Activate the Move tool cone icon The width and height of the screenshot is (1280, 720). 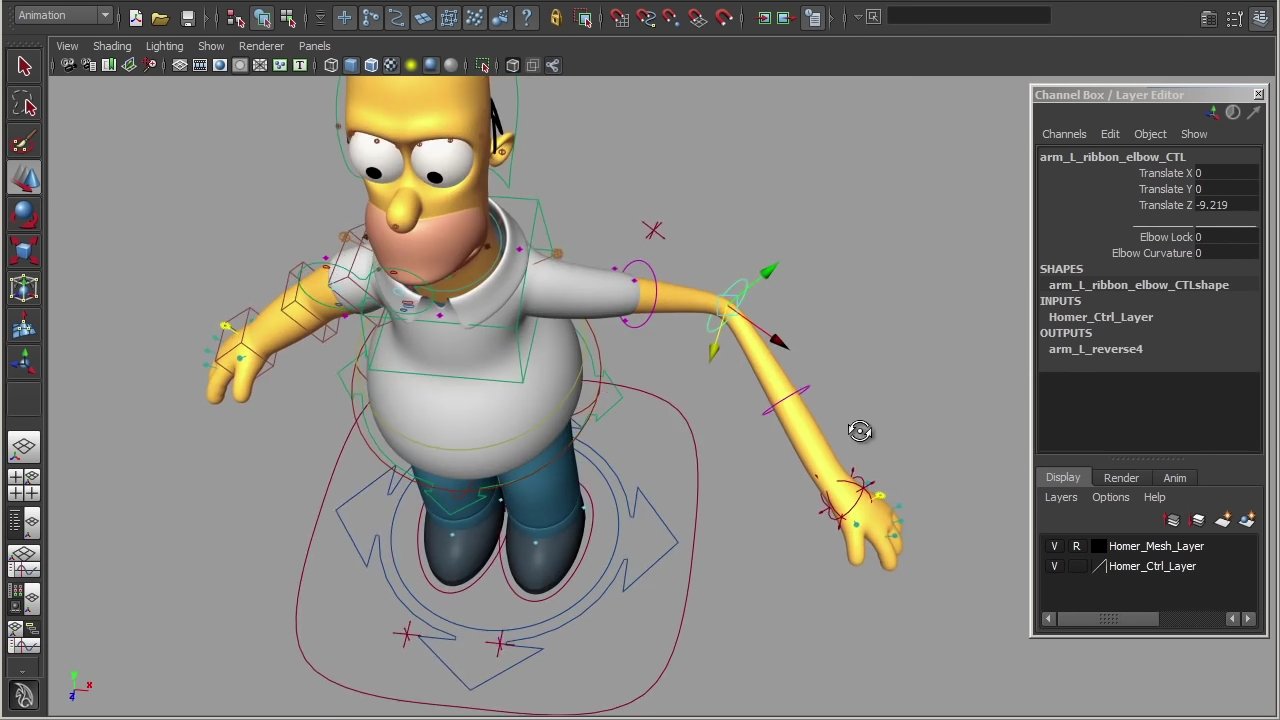pyautogui.click(x=24, y=178)
